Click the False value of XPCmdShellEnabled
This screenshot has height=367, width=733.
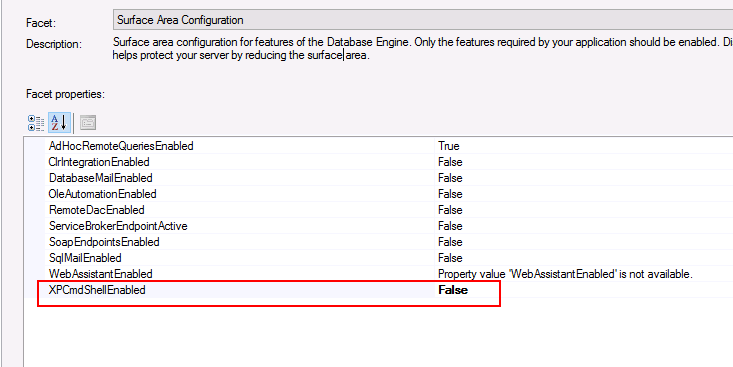pyautogui.click(x=453, y=290)
